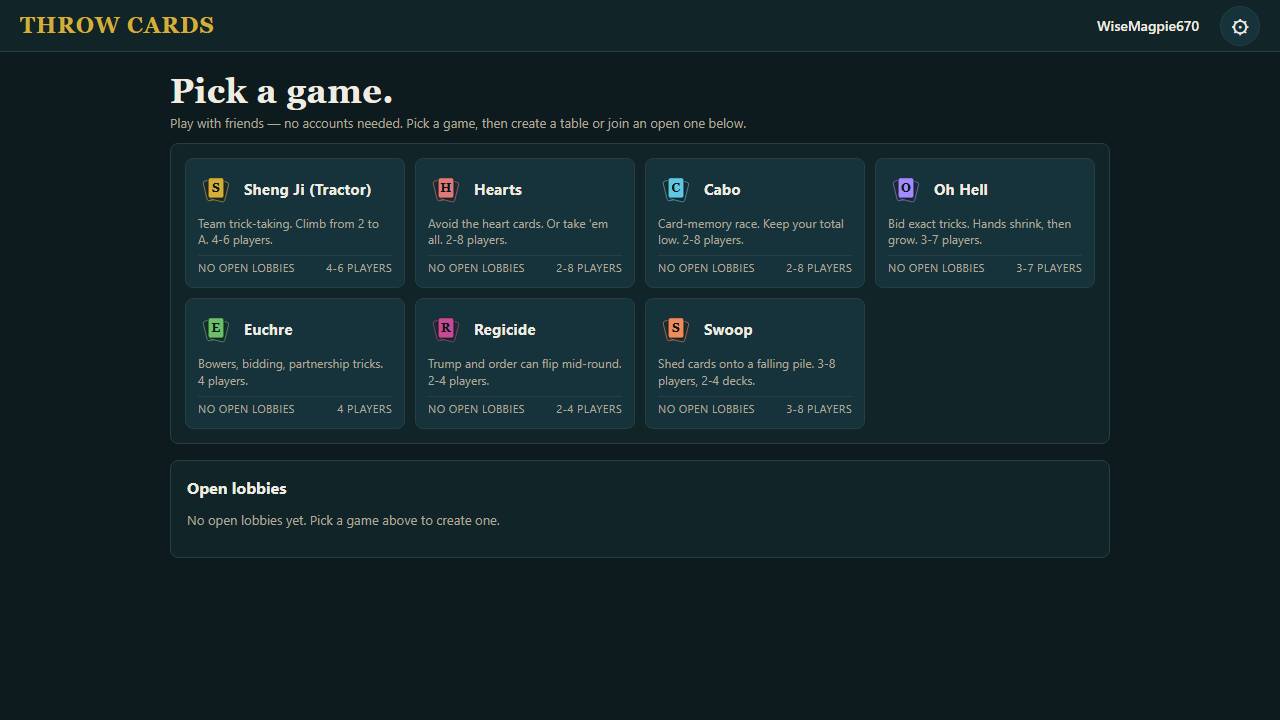The image size is (1280, 720).
Task: Click the Euchre 'E' card icon
Action: click(215, 329)
